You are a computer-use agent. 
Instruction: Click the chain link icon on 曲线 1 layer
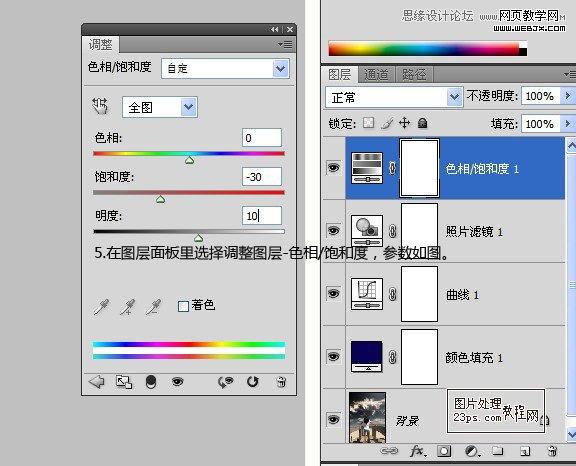click(x=392, y=294)
